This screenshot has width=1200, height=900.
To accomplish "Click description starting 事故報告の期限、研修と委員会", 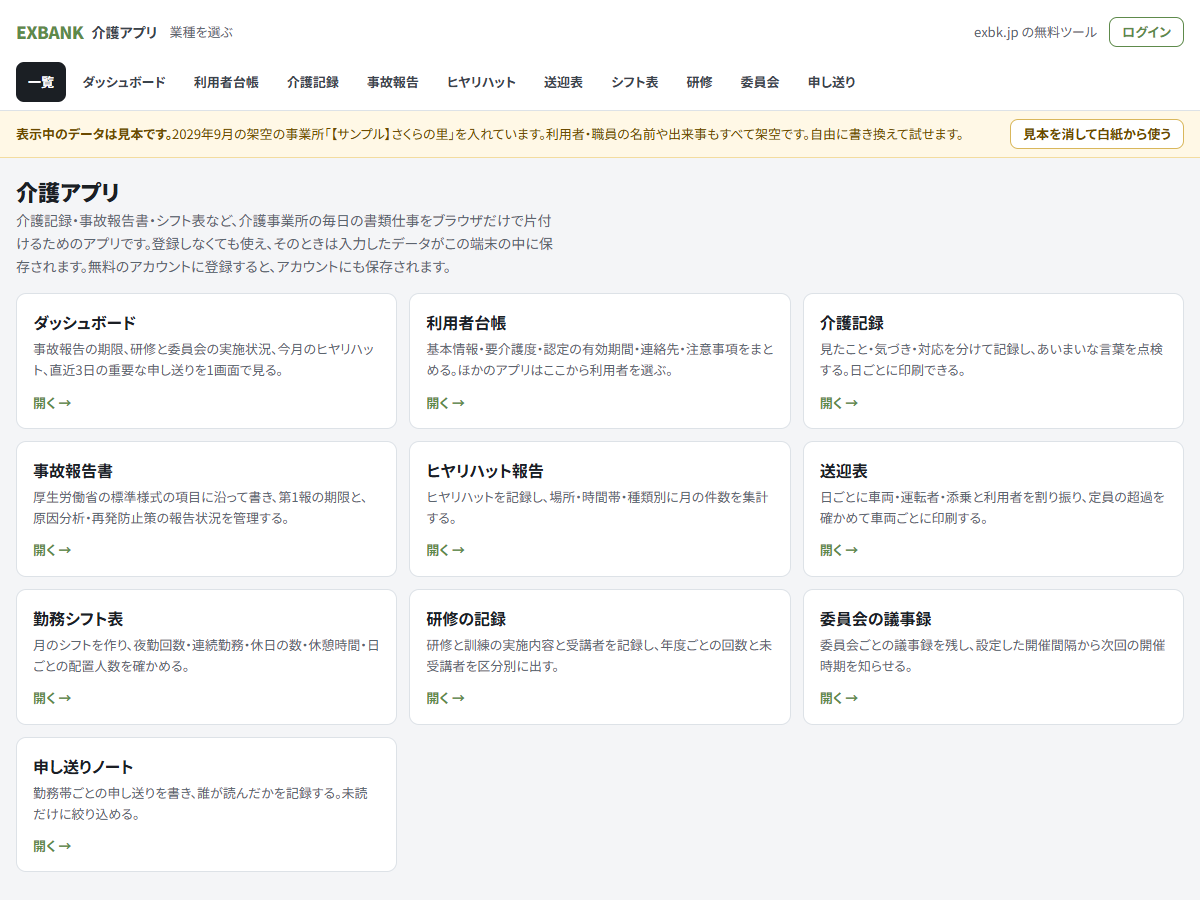I will coord(204,360).
